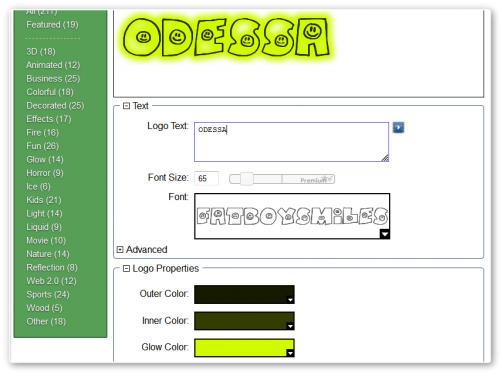Go to the Liquid (9) category
The width and height of the screenshot is (500, 372).
[x=44, y=227]
